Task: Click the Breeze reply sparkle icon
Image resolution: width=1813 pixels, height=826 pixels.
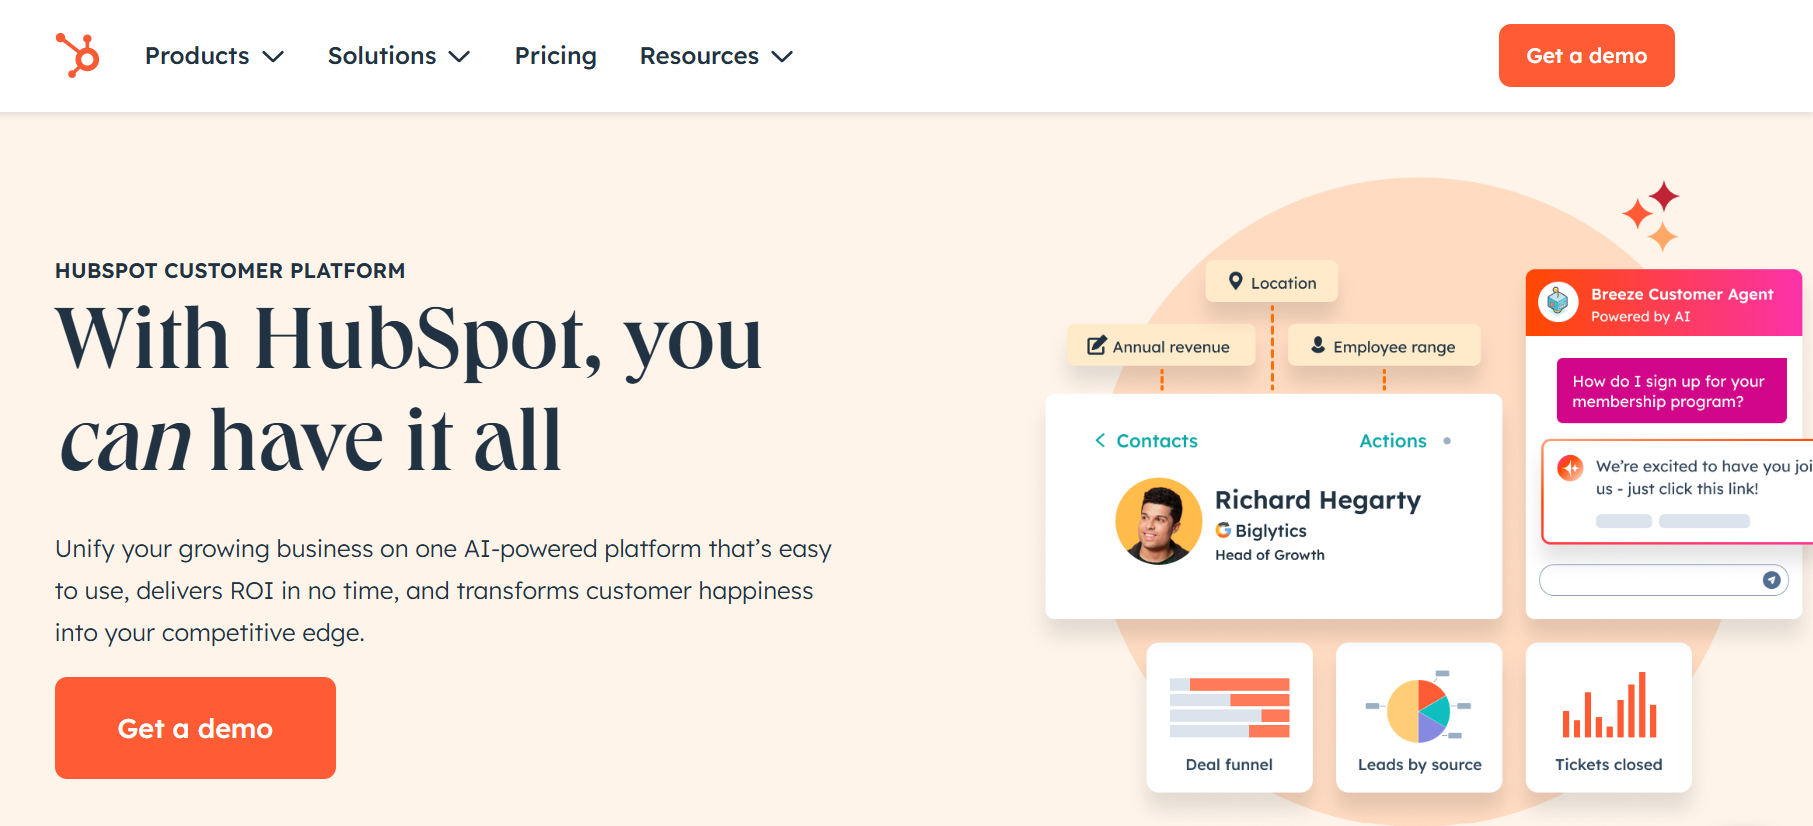Action: tap(1571, 467)
